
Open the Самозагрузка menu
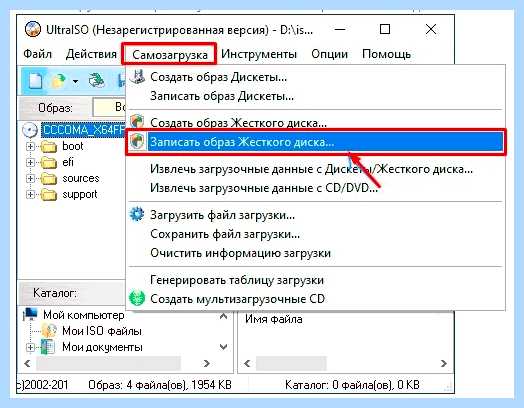coord(170,54)
